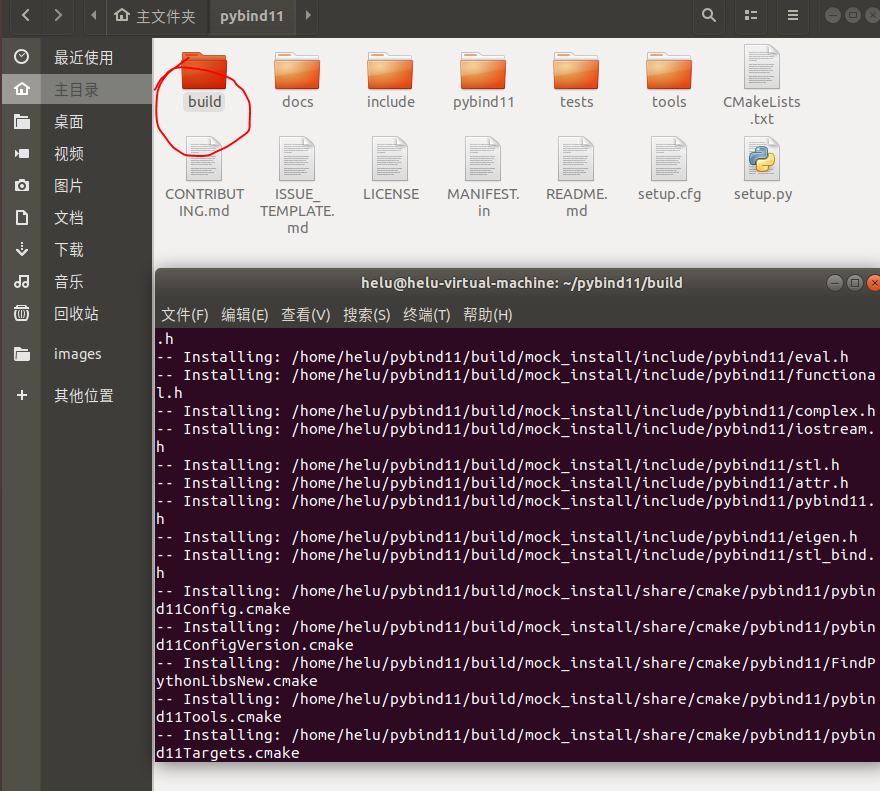Select the build folder

pos(204,81)
